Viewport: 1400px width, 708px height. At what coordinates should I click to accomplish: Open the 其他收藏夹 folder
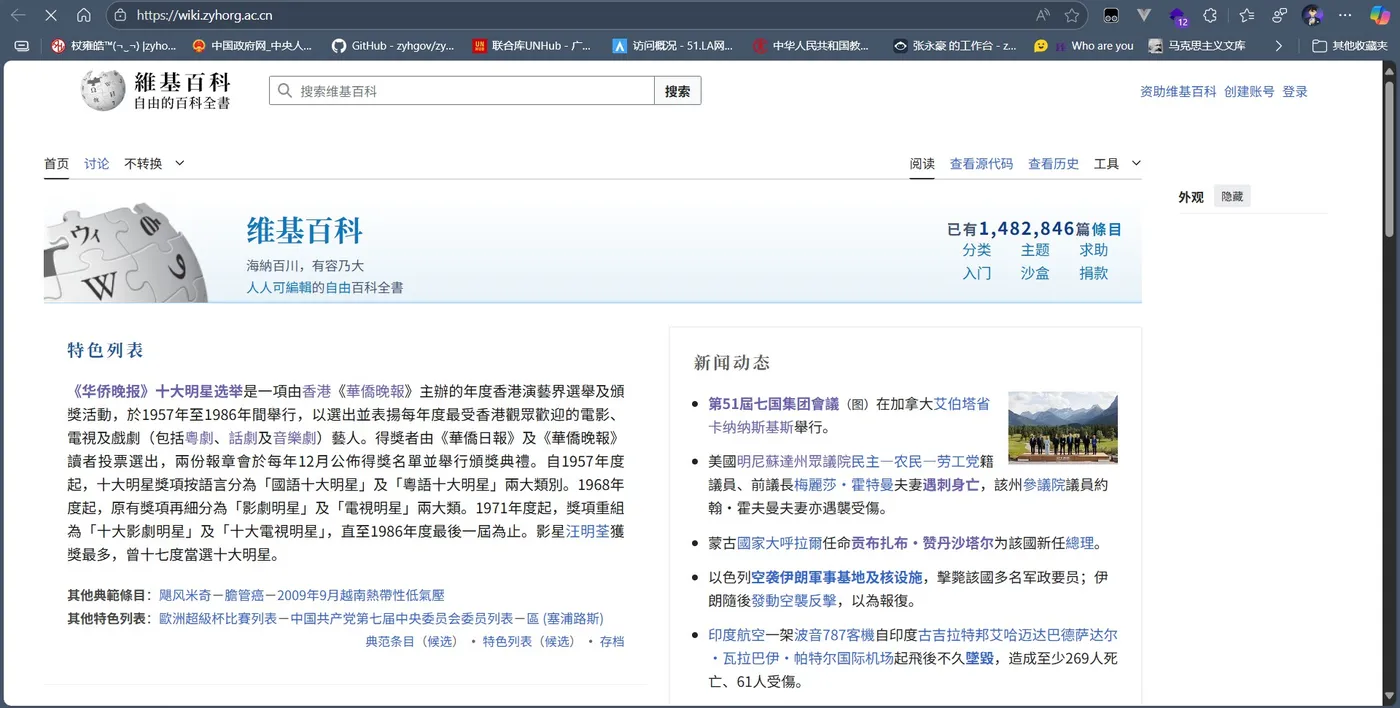pos(1349,45)
